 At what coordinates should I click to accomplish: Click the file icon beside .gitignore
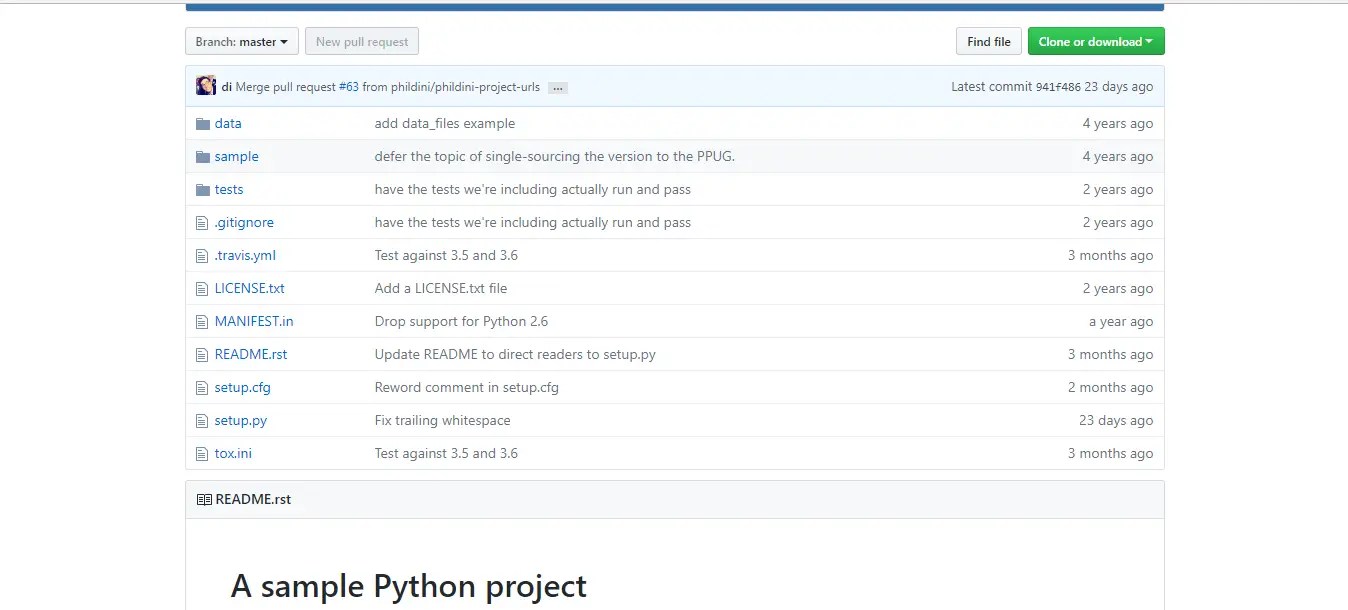(x=202, y=222)
